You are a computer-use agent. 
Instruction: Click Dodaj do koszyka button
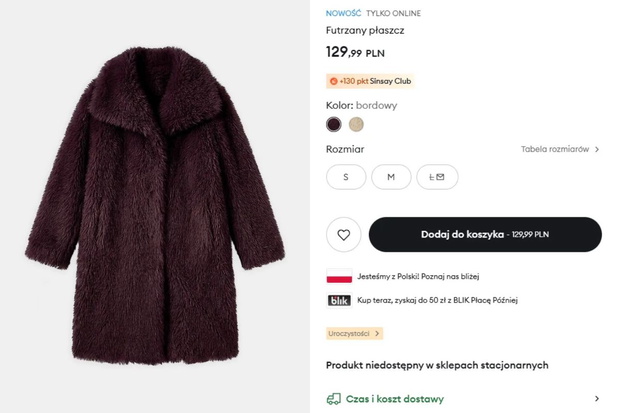pyautogui.click(x=485, y=235)
